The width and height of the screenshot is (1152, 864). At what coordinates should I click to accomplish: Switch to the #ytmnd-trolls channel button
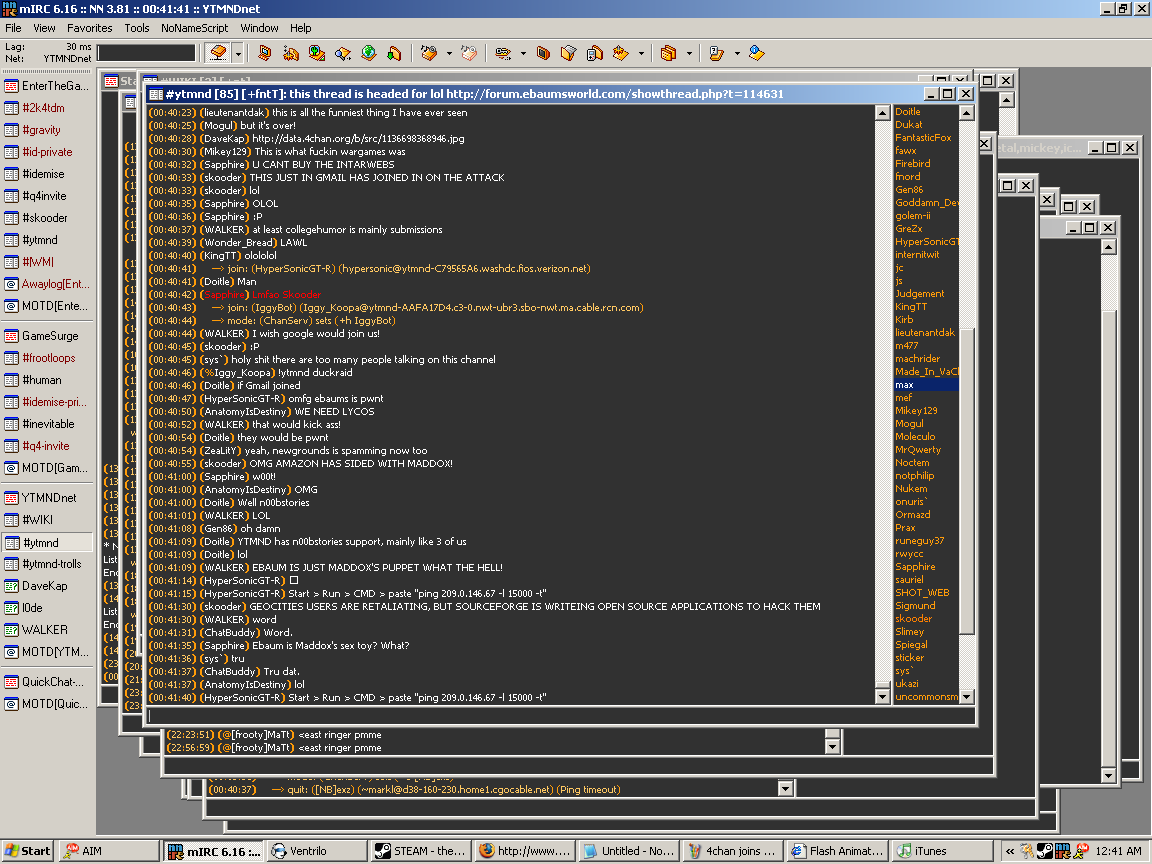[48, 564]
